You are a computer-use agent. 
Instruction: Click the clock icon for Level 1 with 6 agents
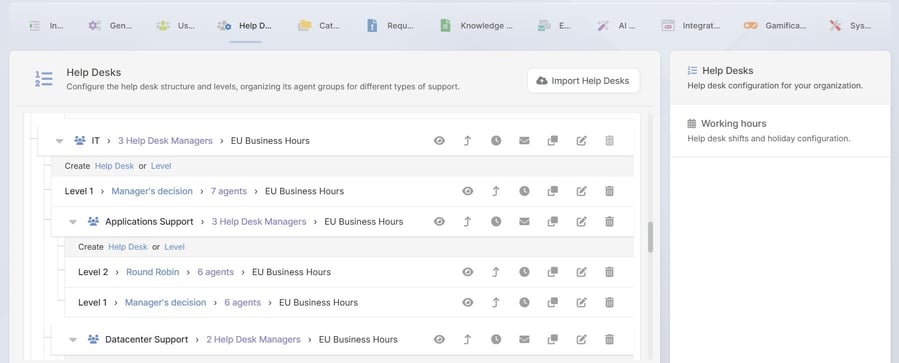coord(524,302)
